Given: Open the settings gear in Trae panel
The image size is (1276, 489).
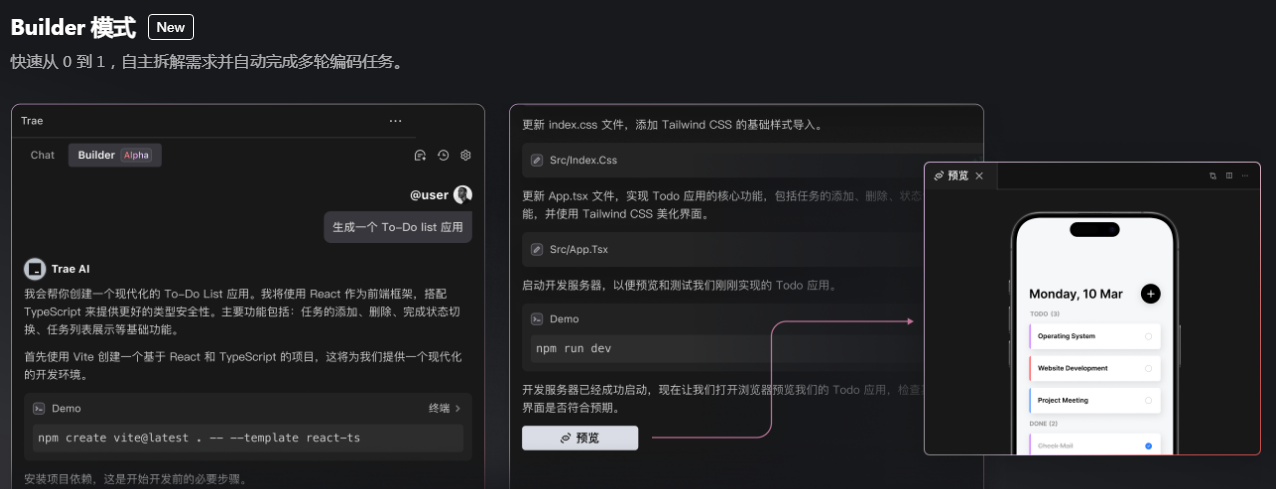Looking at the screenshot, I should click(465, 155).
